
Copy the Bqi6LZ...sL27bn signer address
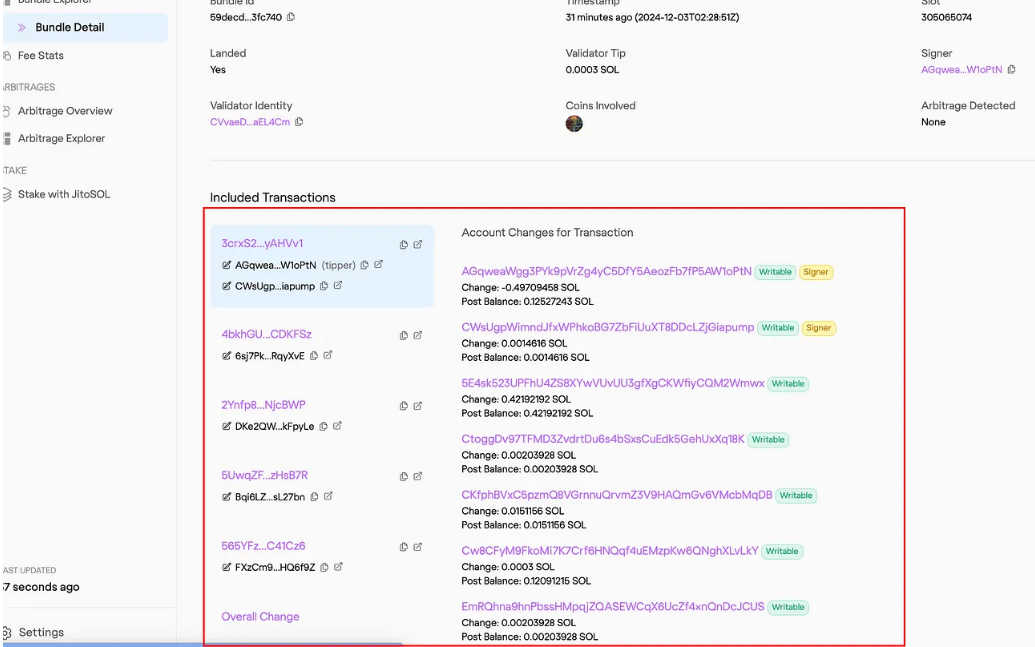[314, 496]
